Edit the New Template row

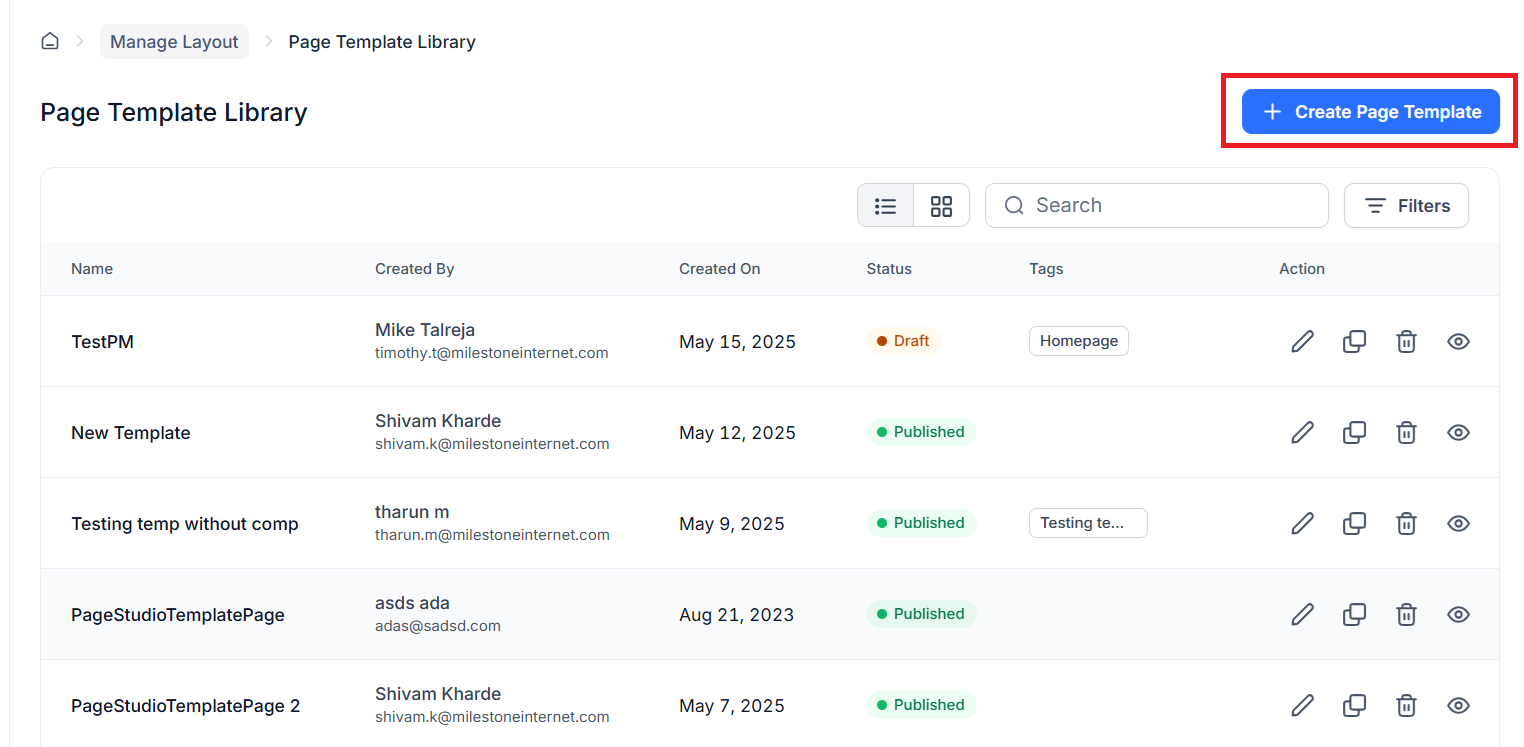pyautogui.click(x=1303, y=433)
